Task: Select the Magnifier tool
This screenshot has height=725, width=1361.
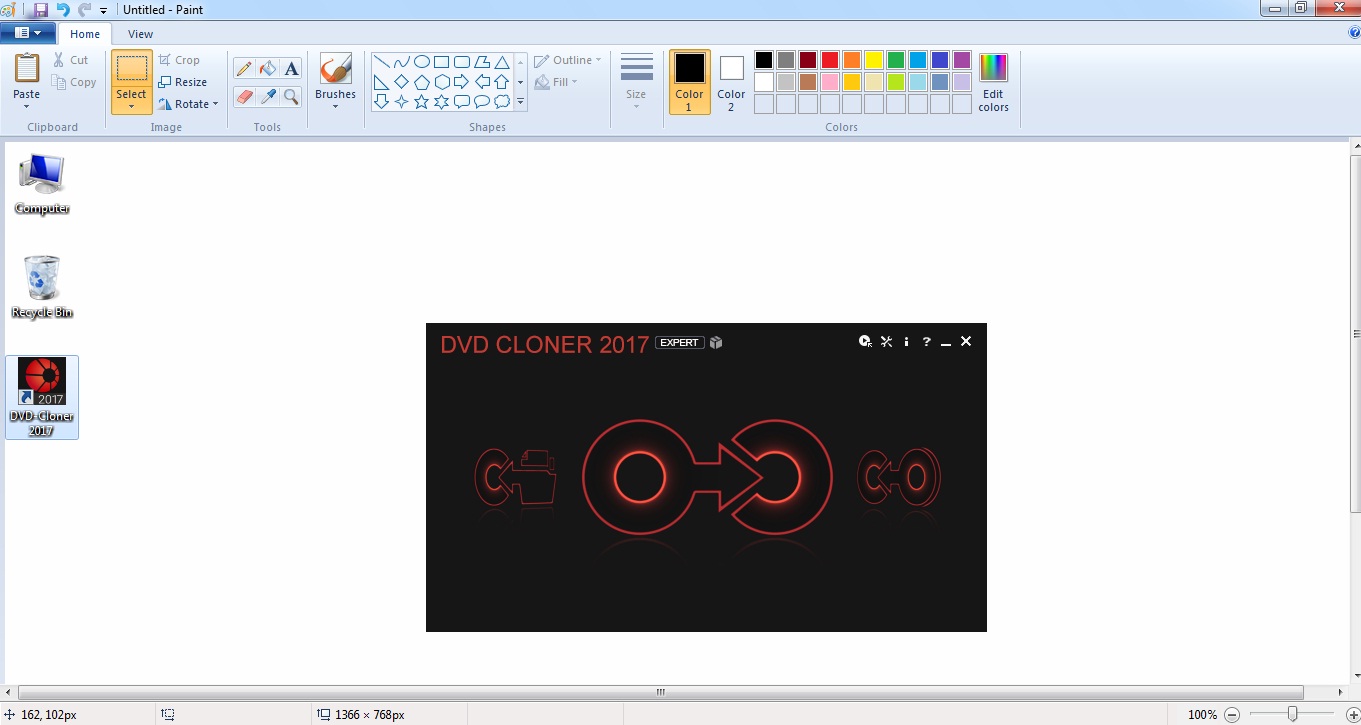Action: (291, 96)
